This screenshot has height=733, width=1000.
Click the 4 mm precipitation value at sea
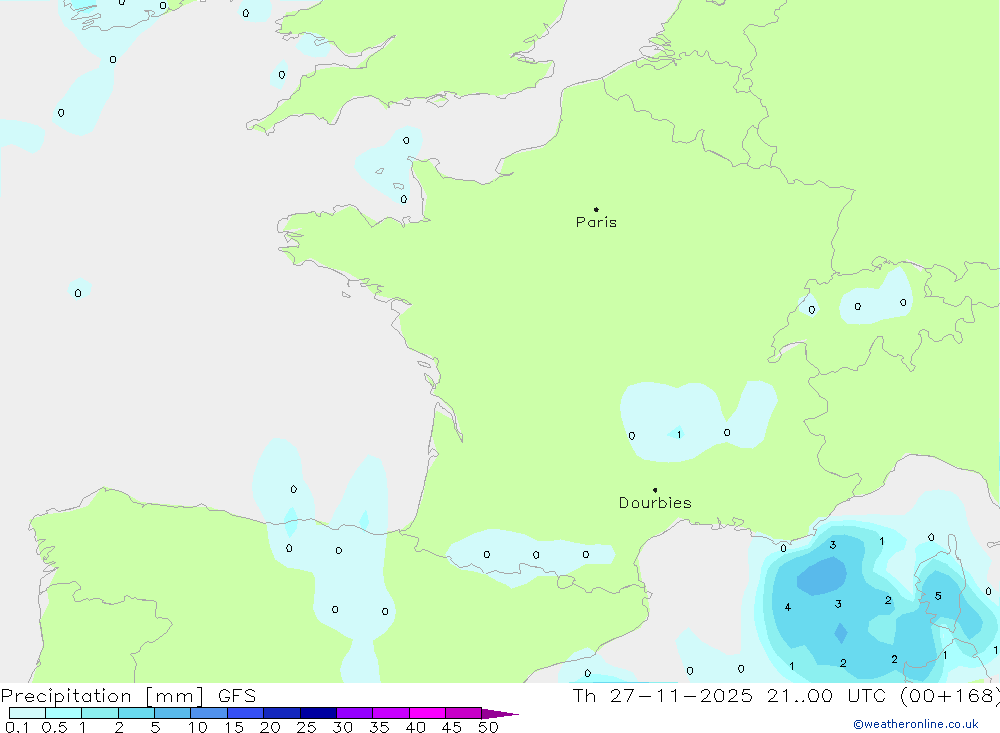point(788,607)
